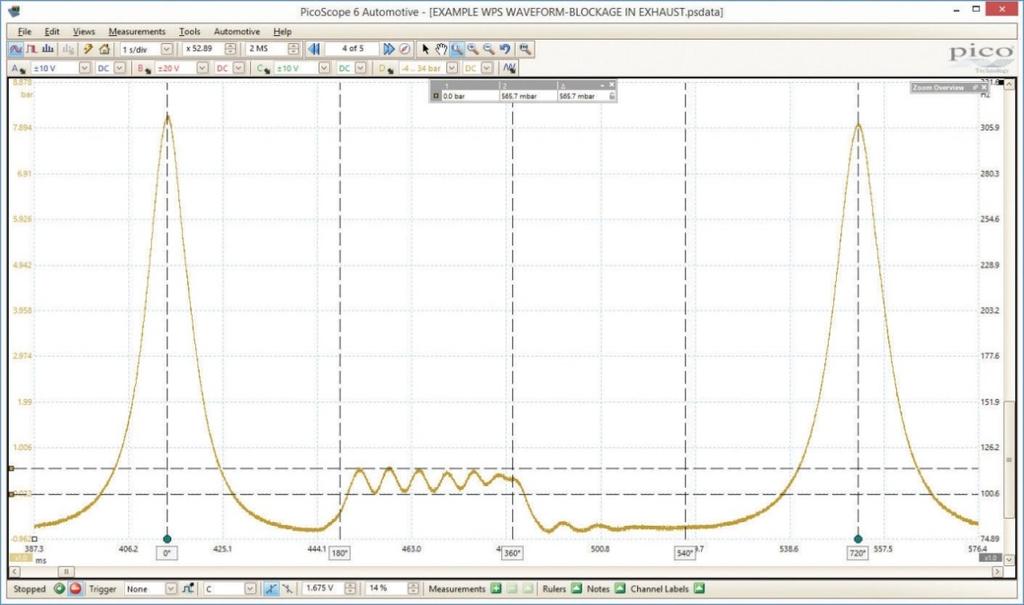Screen dimensions: 1024x605
Task: Open advanced trigger settings icon
Action: [188, 589]
